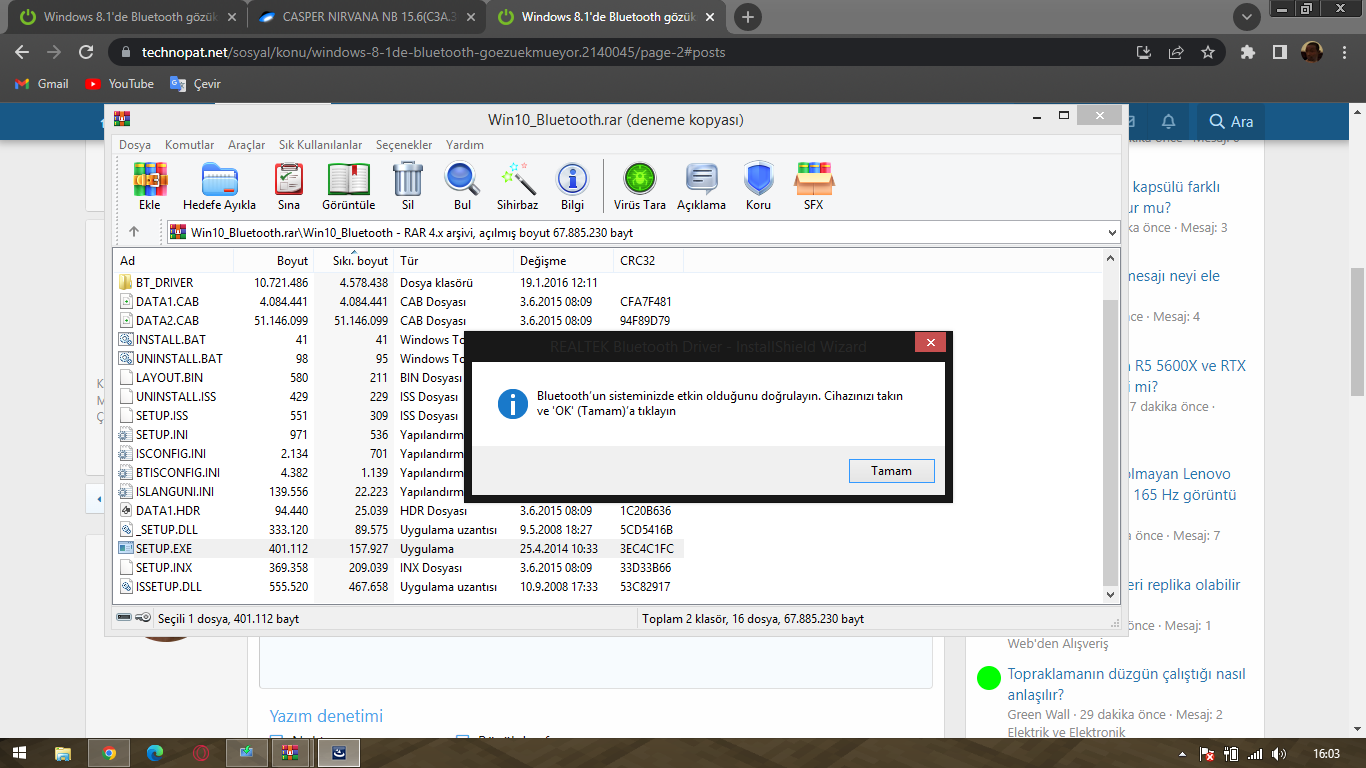
Task: Open the Komutlar menu
Action: tap(190, 145)
